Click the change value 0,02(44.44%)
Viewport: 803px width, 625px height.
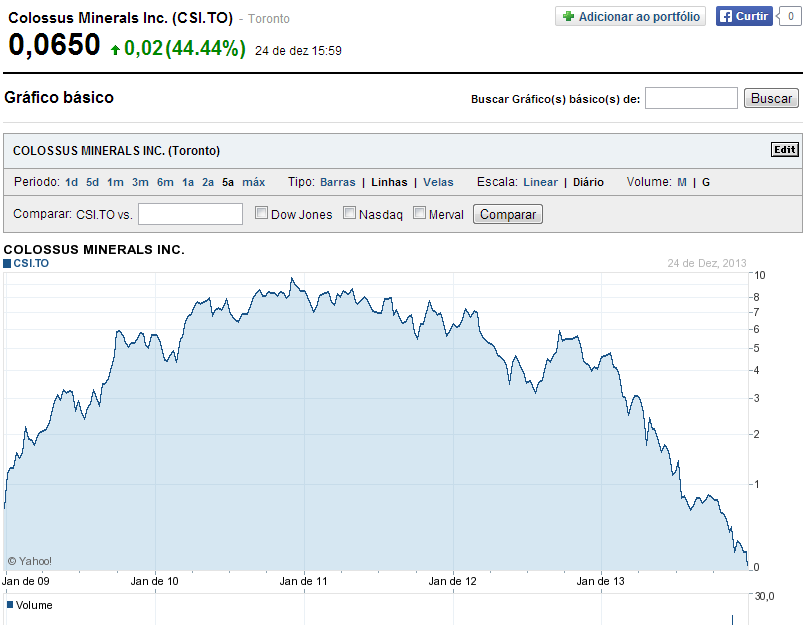click(185, 48)
